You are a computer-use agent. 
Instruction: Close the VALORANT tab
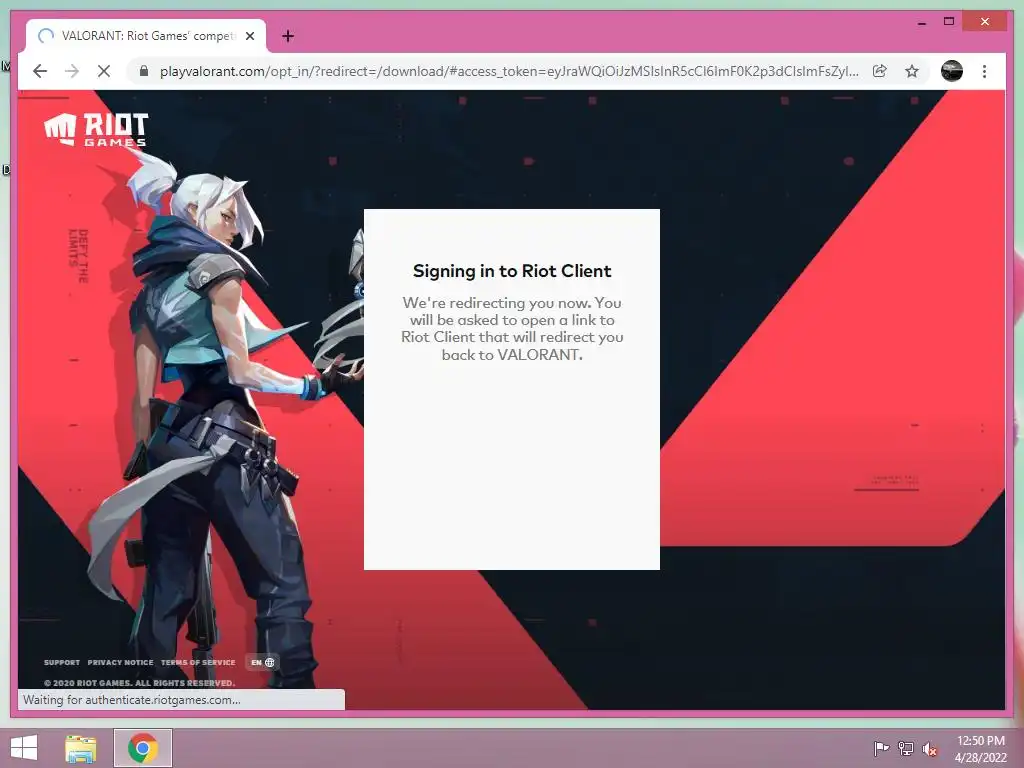pos(250,36)
